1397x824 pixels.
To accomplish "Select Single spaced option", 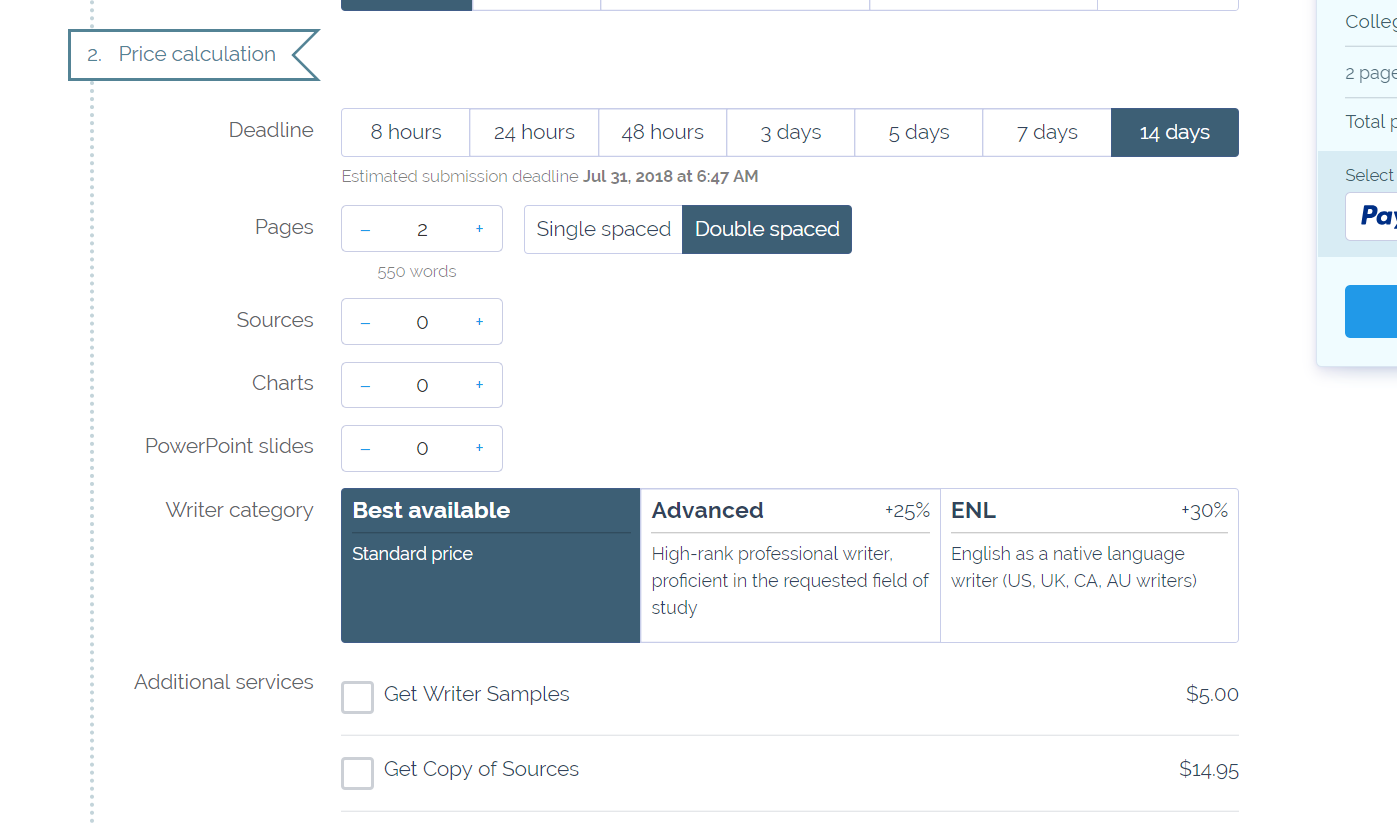I will click(x=603, y=229).
